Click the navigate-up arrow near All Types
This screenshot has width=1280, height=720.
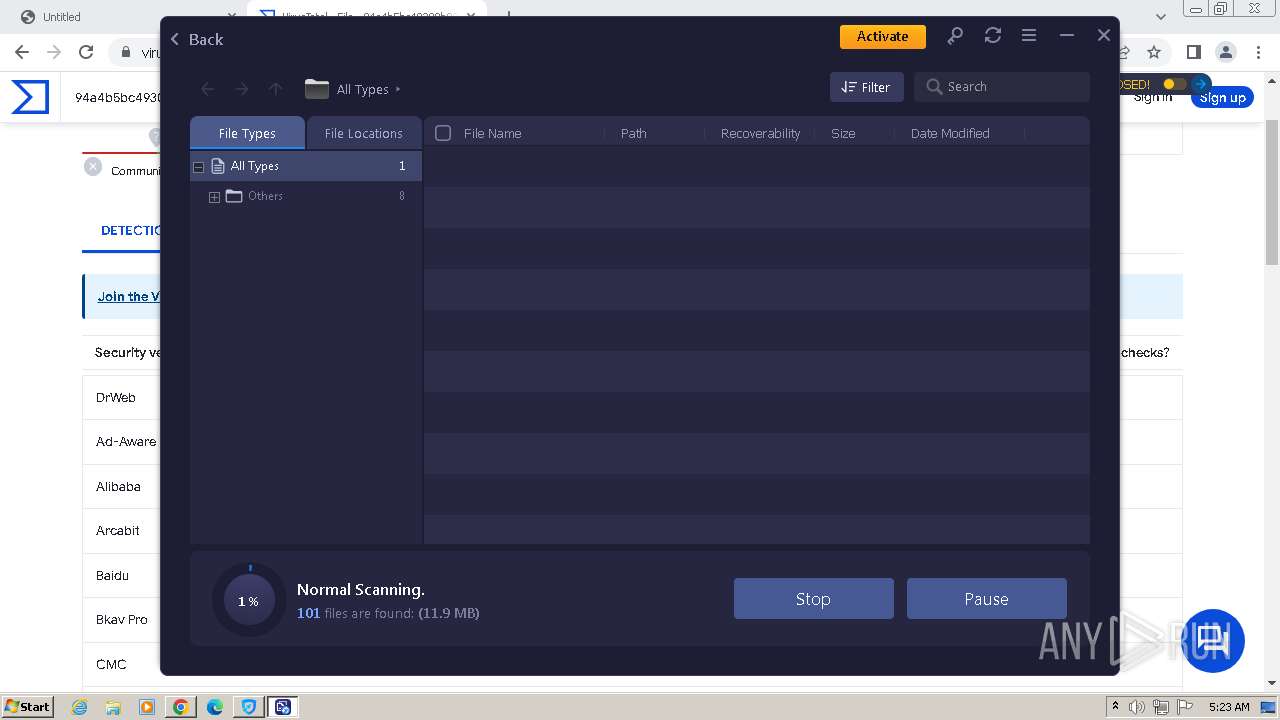pyautogui.click(x=275, y=89)
